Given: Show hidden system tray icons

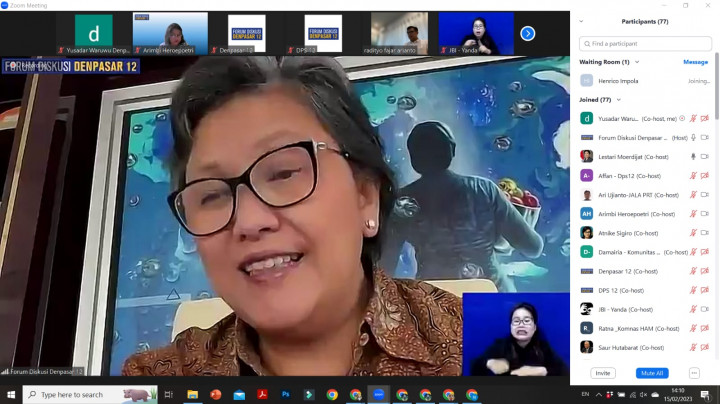Looking at the screenshot, I should click(x=599, y=395).
